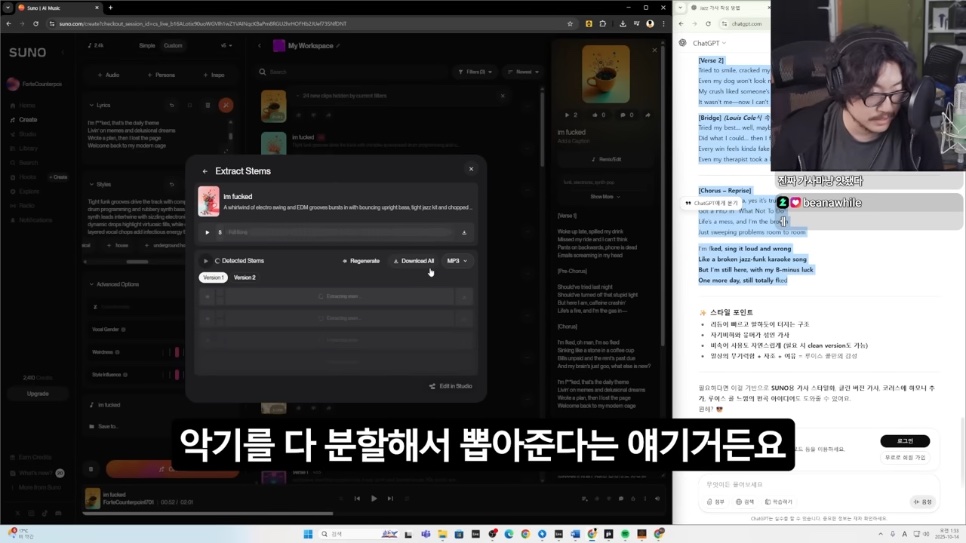Click the song cover thumbnail in dialog
This screenshot has height=543, width=966.
point(208,201)
